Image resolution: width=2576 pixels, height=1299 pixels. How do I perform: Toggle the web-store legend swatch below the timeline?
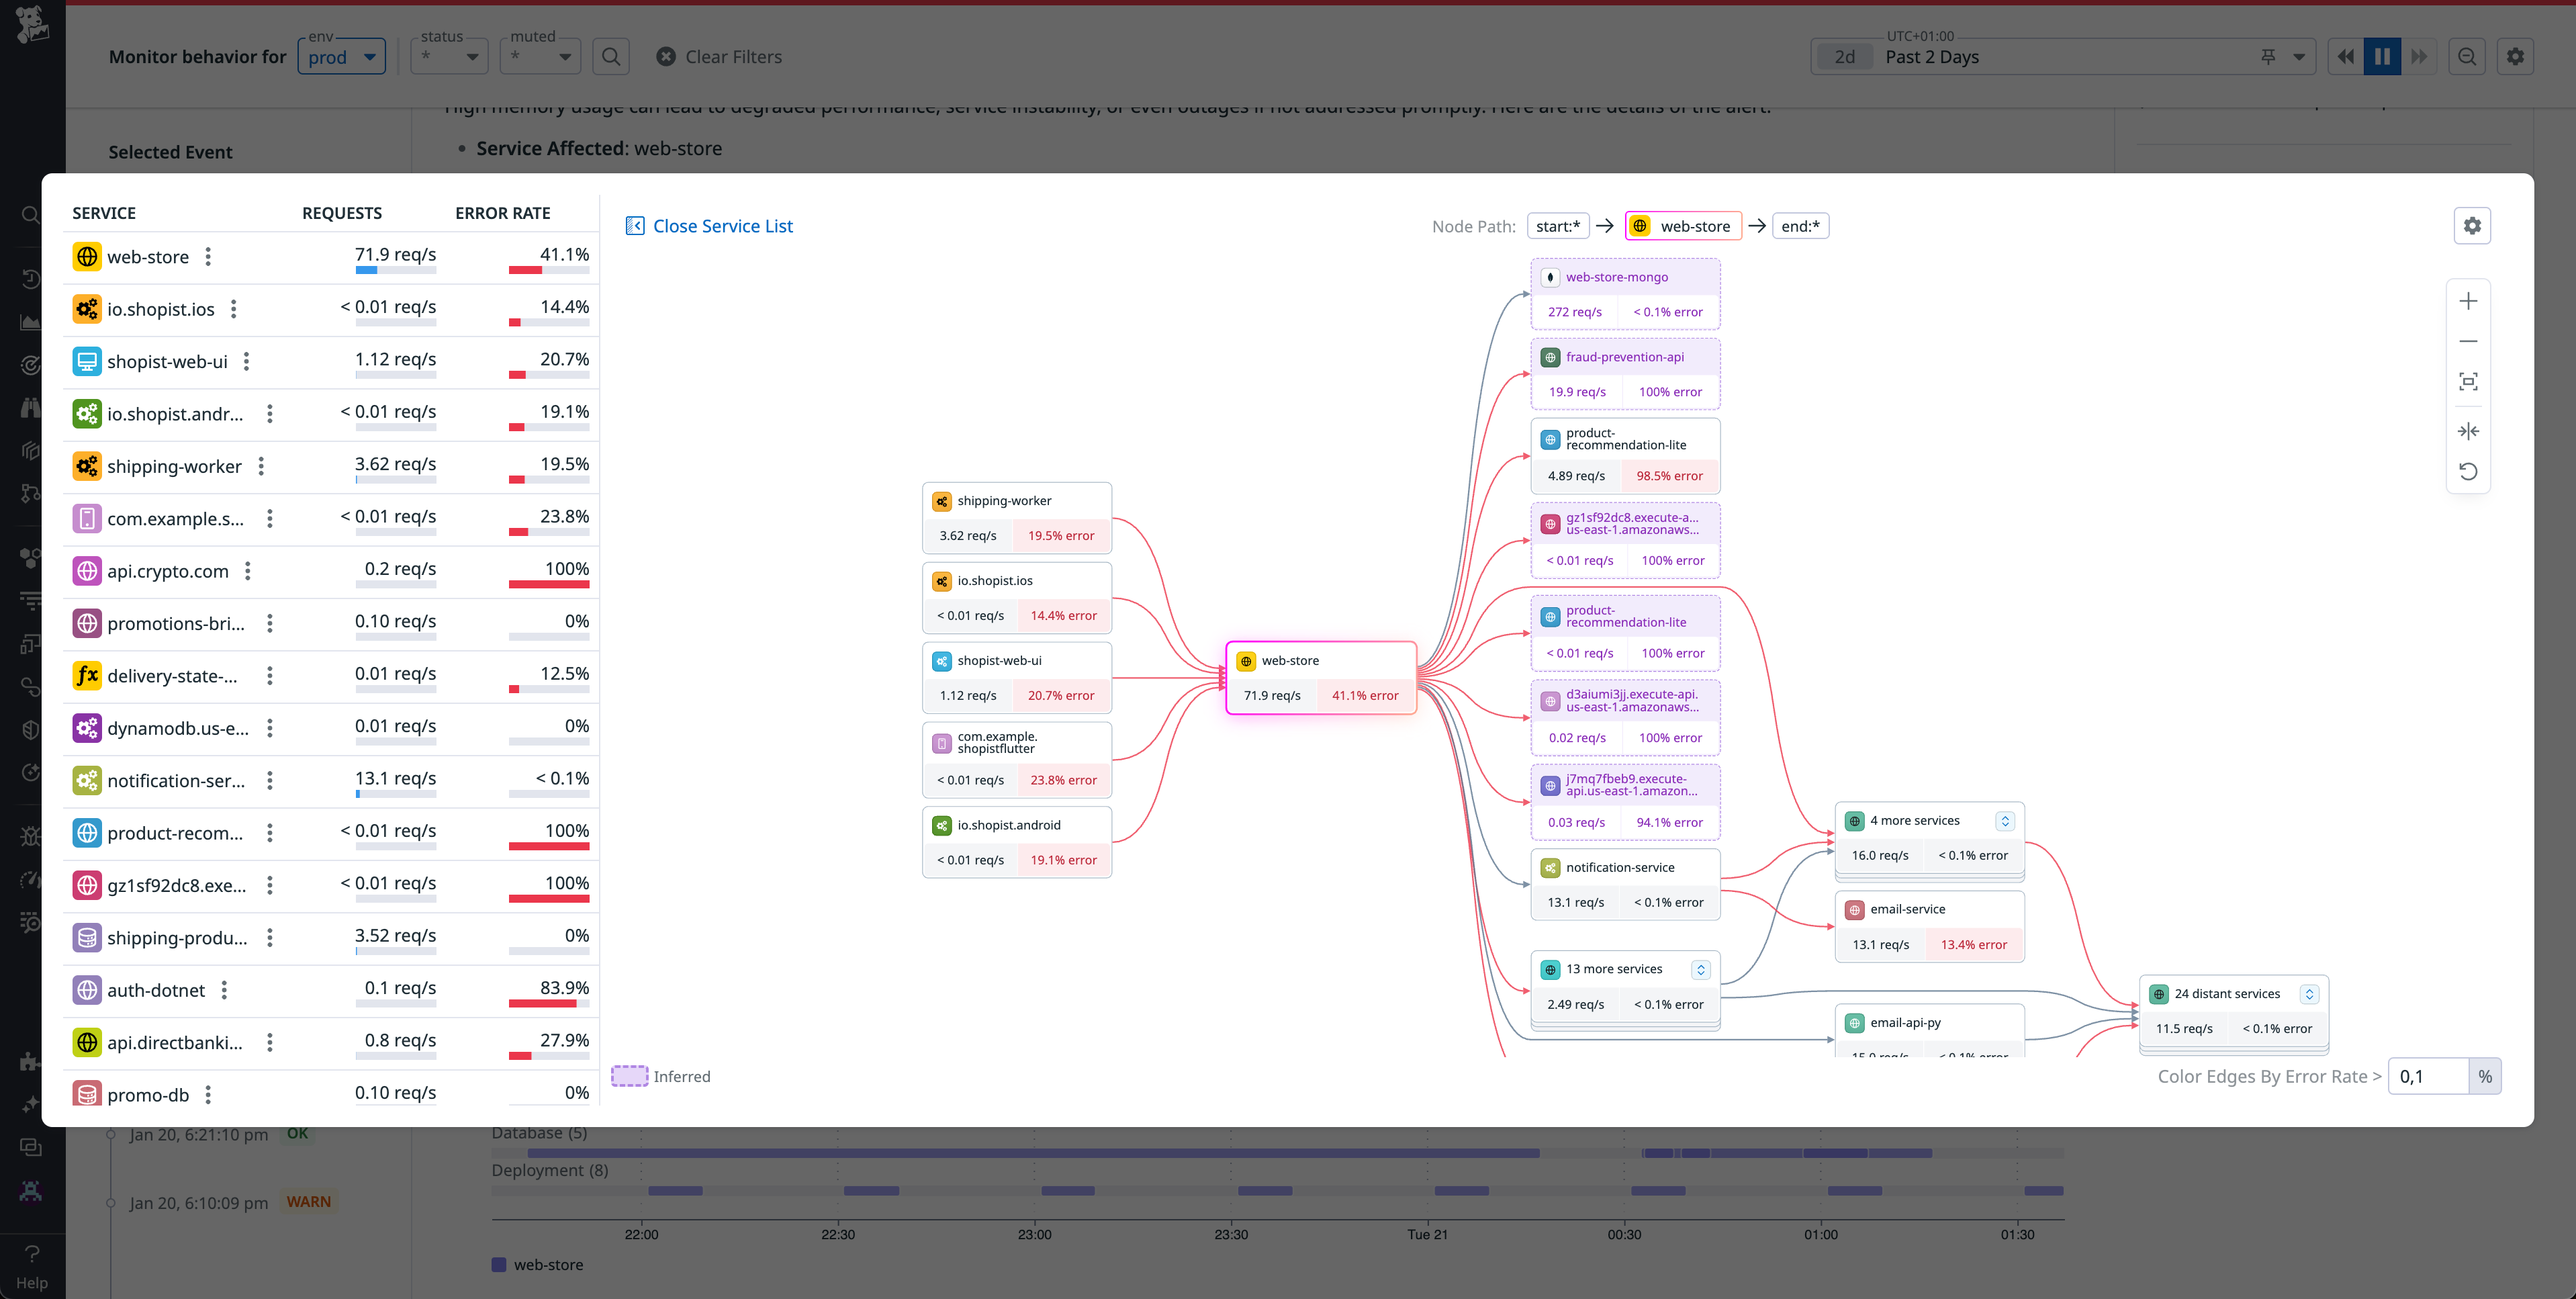coord(499,1264)
